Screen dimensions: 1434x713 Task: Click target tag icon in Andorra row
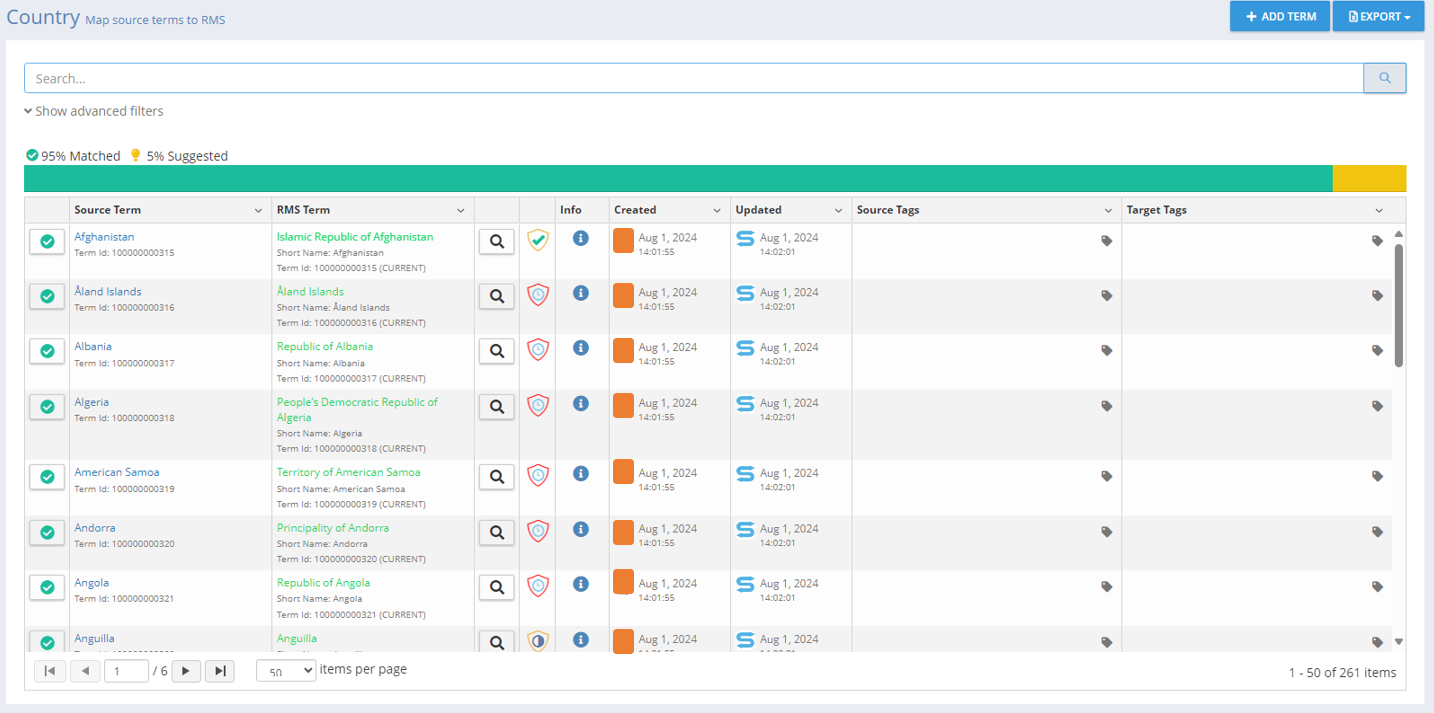pyautogui.click(x=1377, y=532)
